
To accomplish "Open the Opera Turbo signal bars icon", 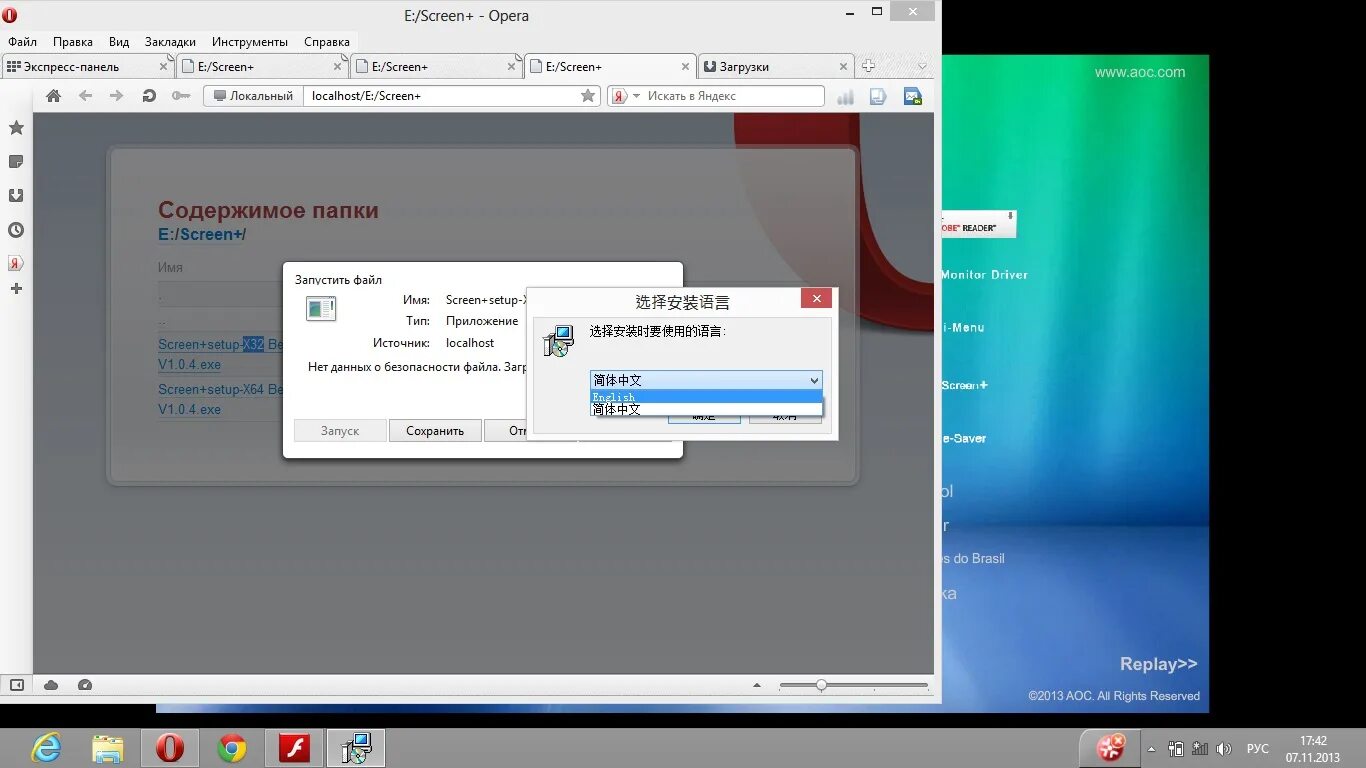I will pyautogui.click(x=845, y=97).
